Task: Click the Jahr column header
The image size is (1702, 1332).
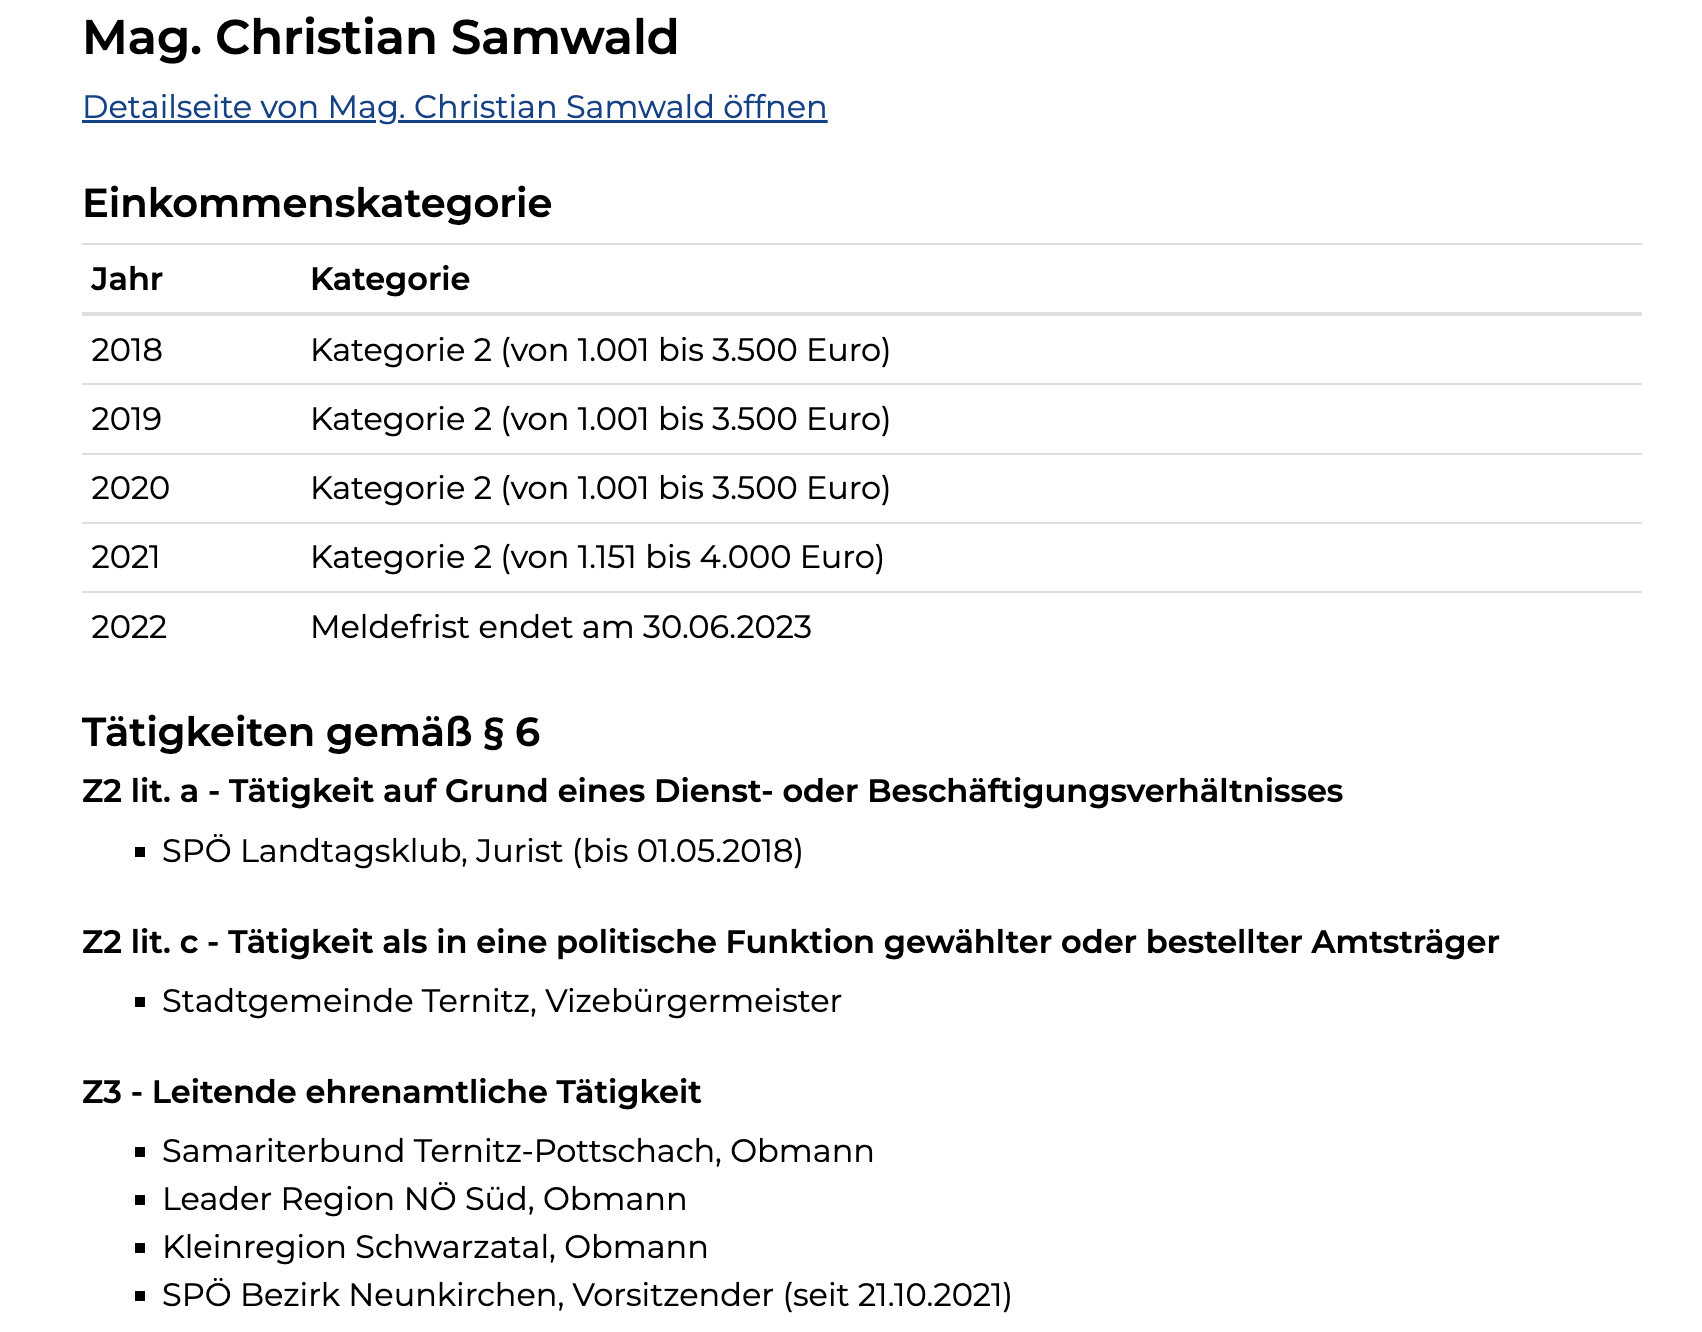Action: click(x=126, y=279)
